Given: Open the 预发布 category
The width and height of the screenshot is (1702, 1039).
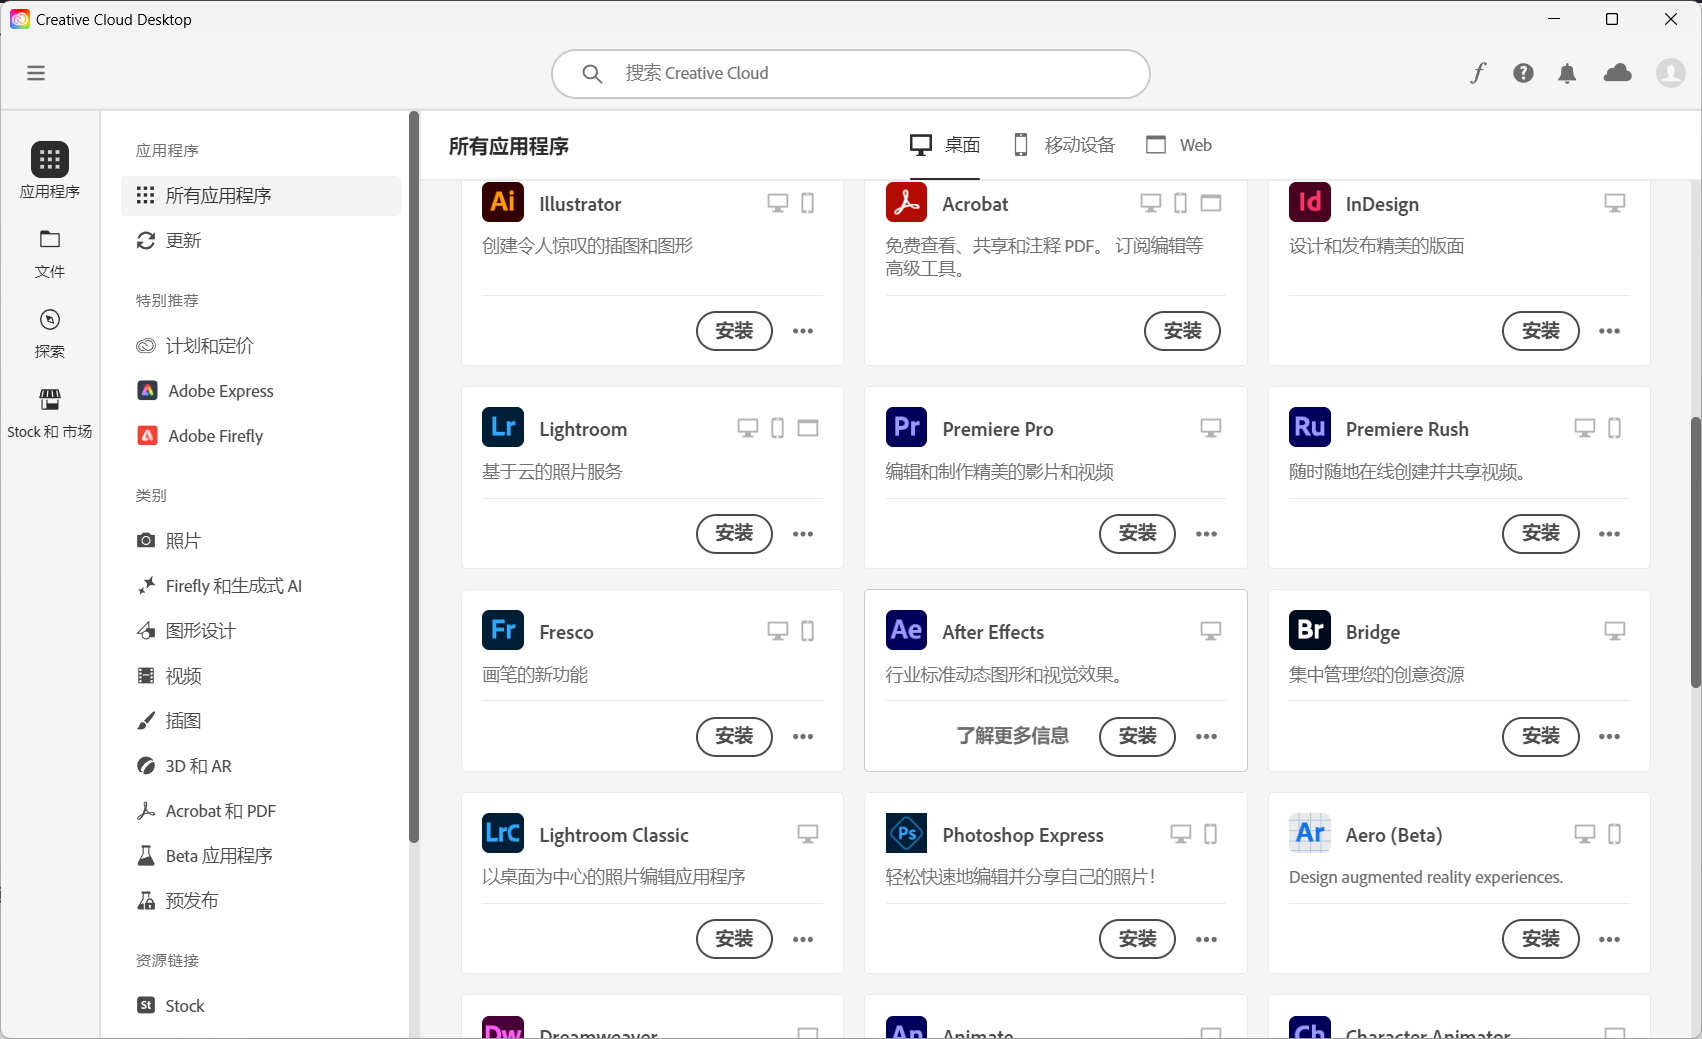Looking at the screenshot, I should [261, 900].
